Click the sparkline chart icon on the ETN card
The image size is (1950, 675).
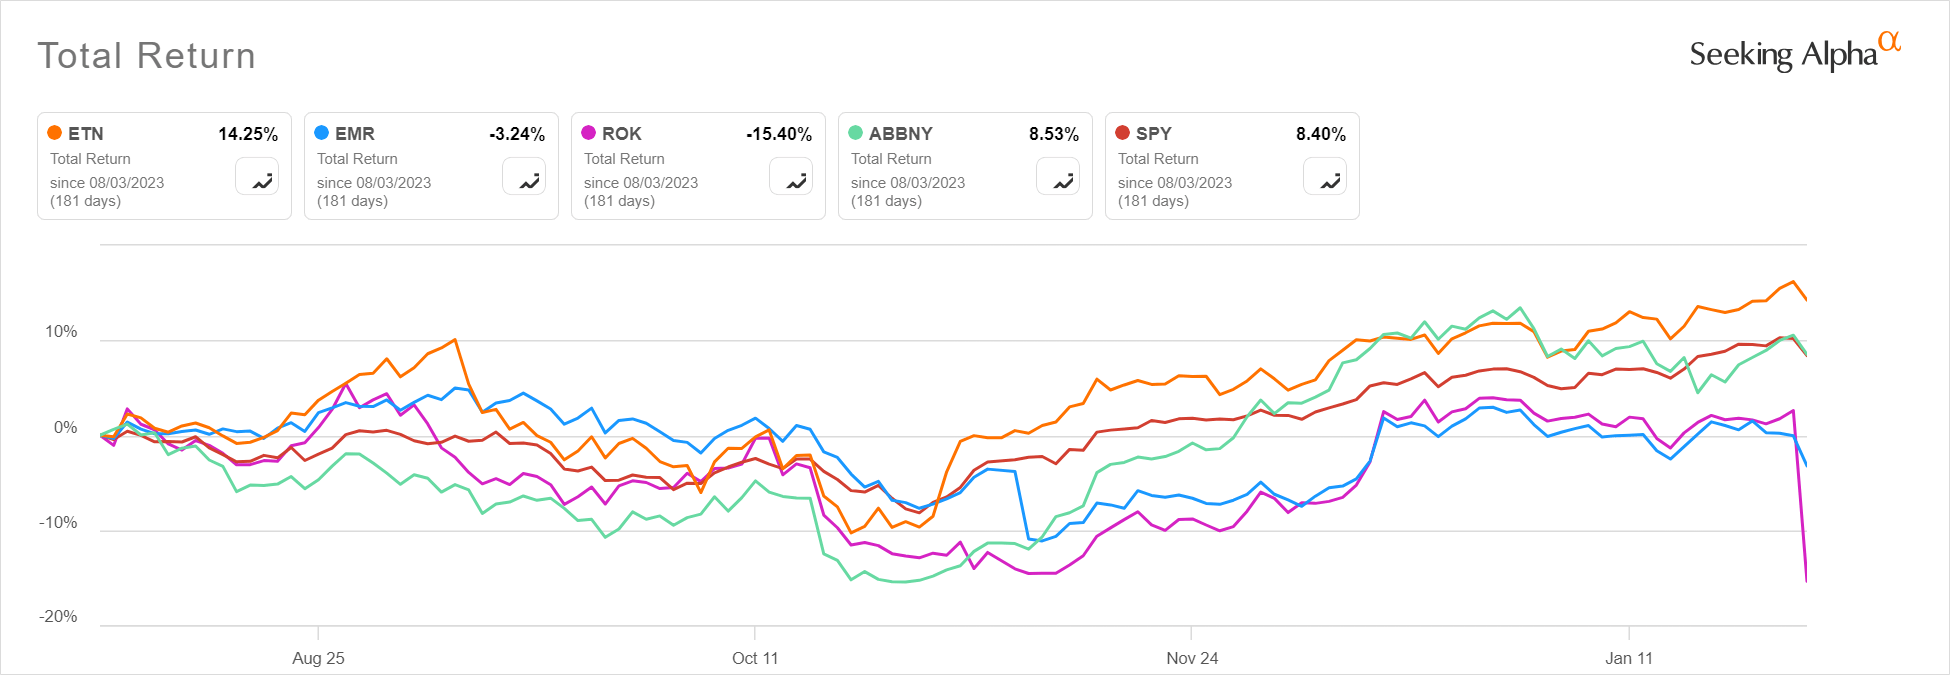(x=257, y=178)
